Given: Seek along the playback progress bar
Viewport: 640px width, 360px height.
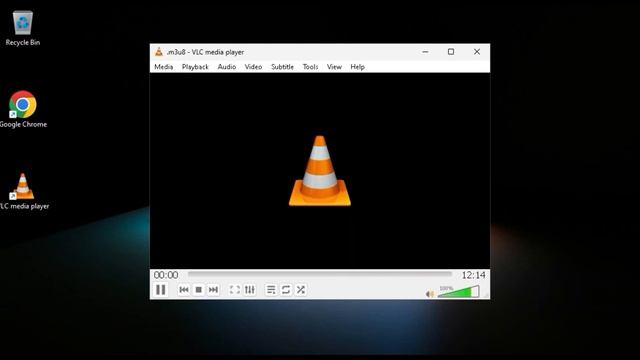Looking at the screenshot, I should pos(320,275).
